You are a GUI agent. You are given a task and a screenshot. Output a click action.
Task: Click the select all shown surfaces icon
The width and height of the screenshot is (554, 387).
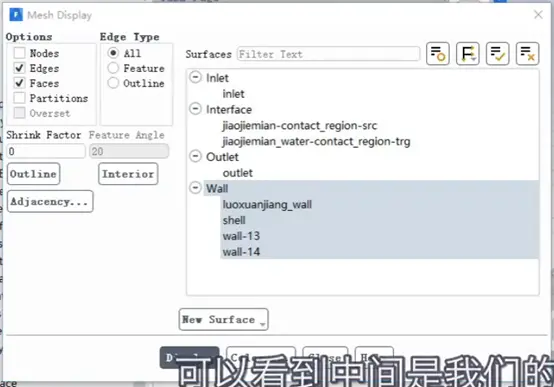tap(497, 54)
